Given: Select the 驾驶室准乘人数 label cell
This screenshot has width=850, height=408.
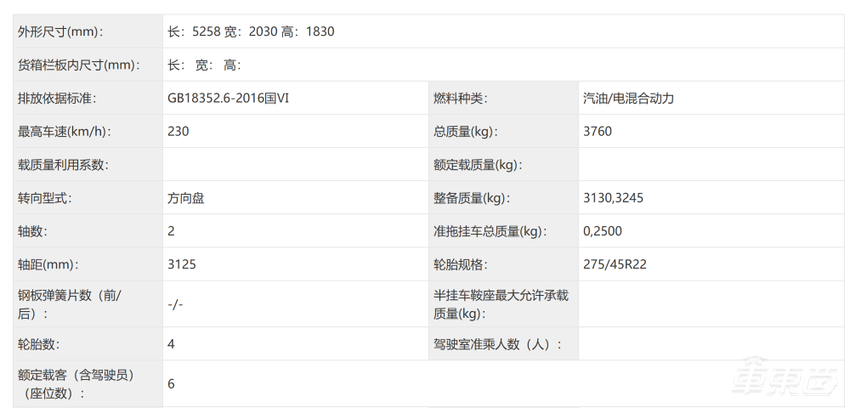Looking at the screenshot, I should (x=497, y=344).
